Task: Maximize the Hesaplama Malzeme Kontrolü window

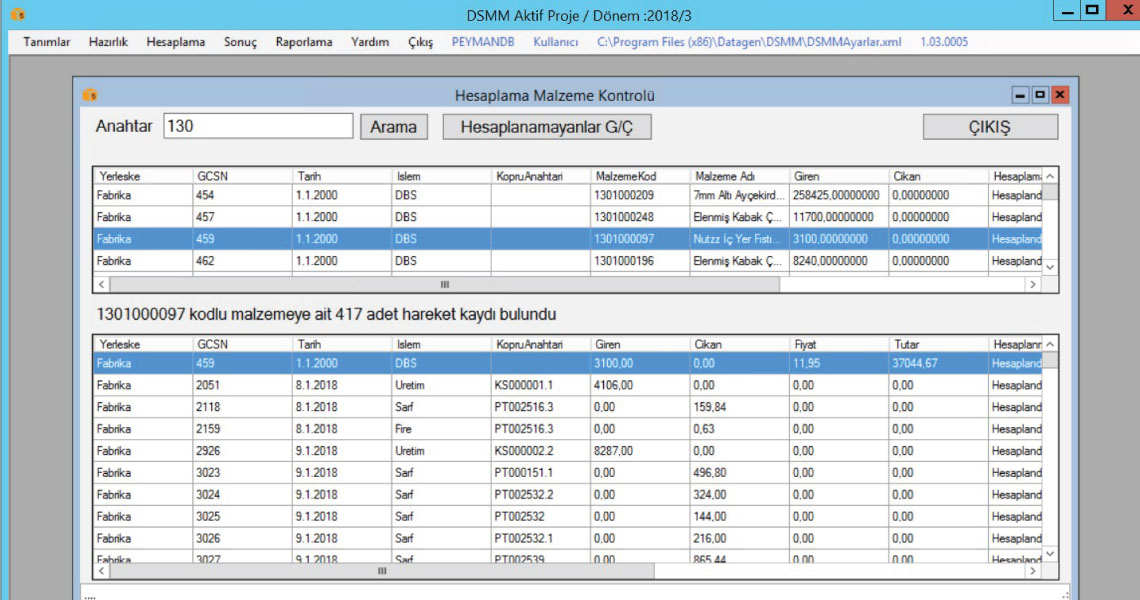Action: 1040,95
